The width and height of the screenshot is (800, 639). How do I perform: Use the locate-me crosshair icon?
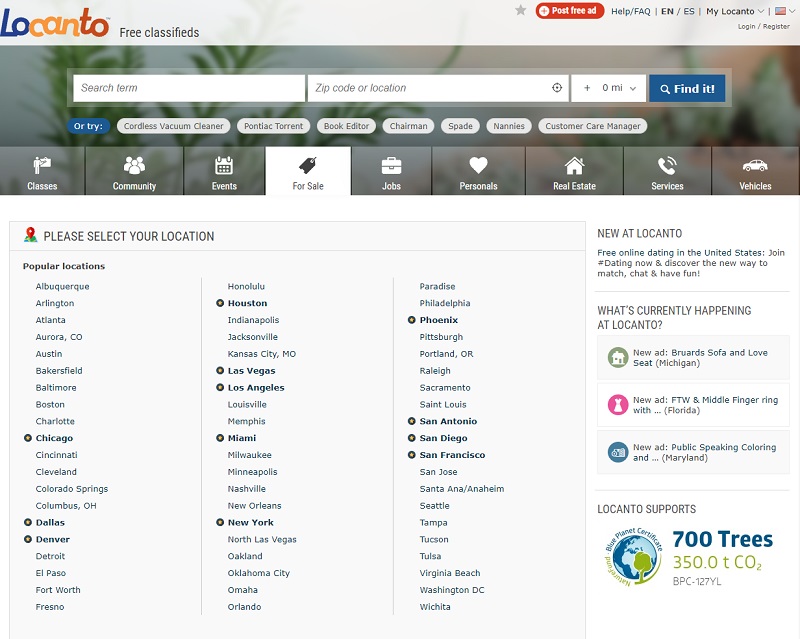point(557,88)
